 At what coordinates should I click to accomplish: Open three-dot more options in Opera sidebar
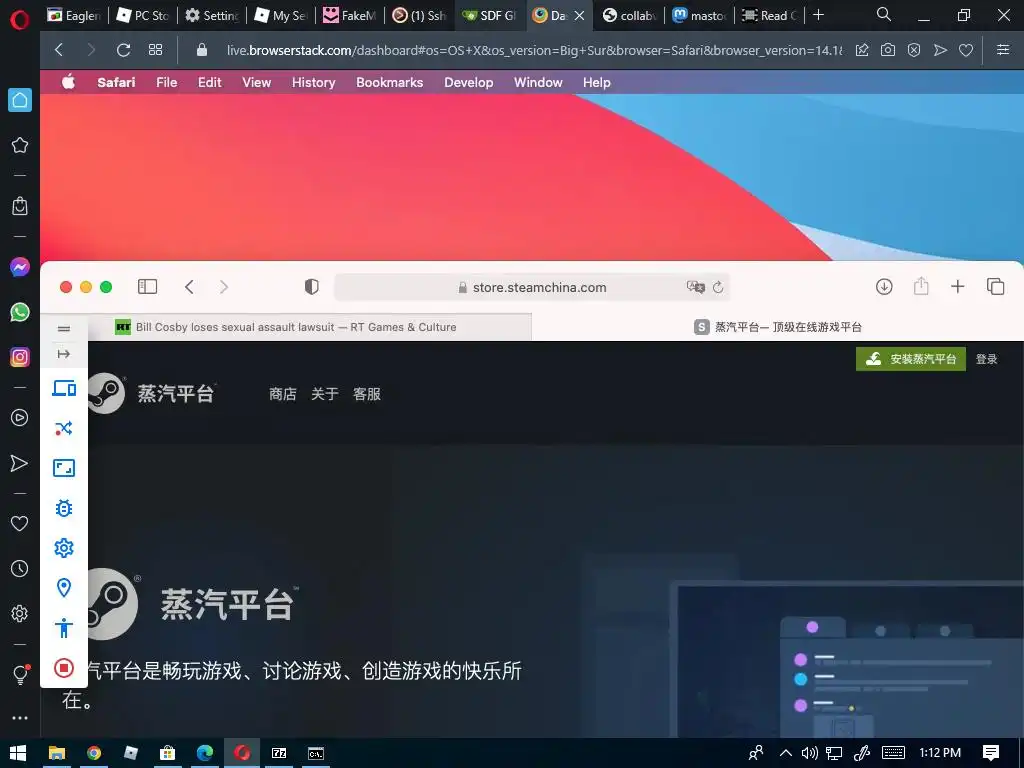point(20,718)
